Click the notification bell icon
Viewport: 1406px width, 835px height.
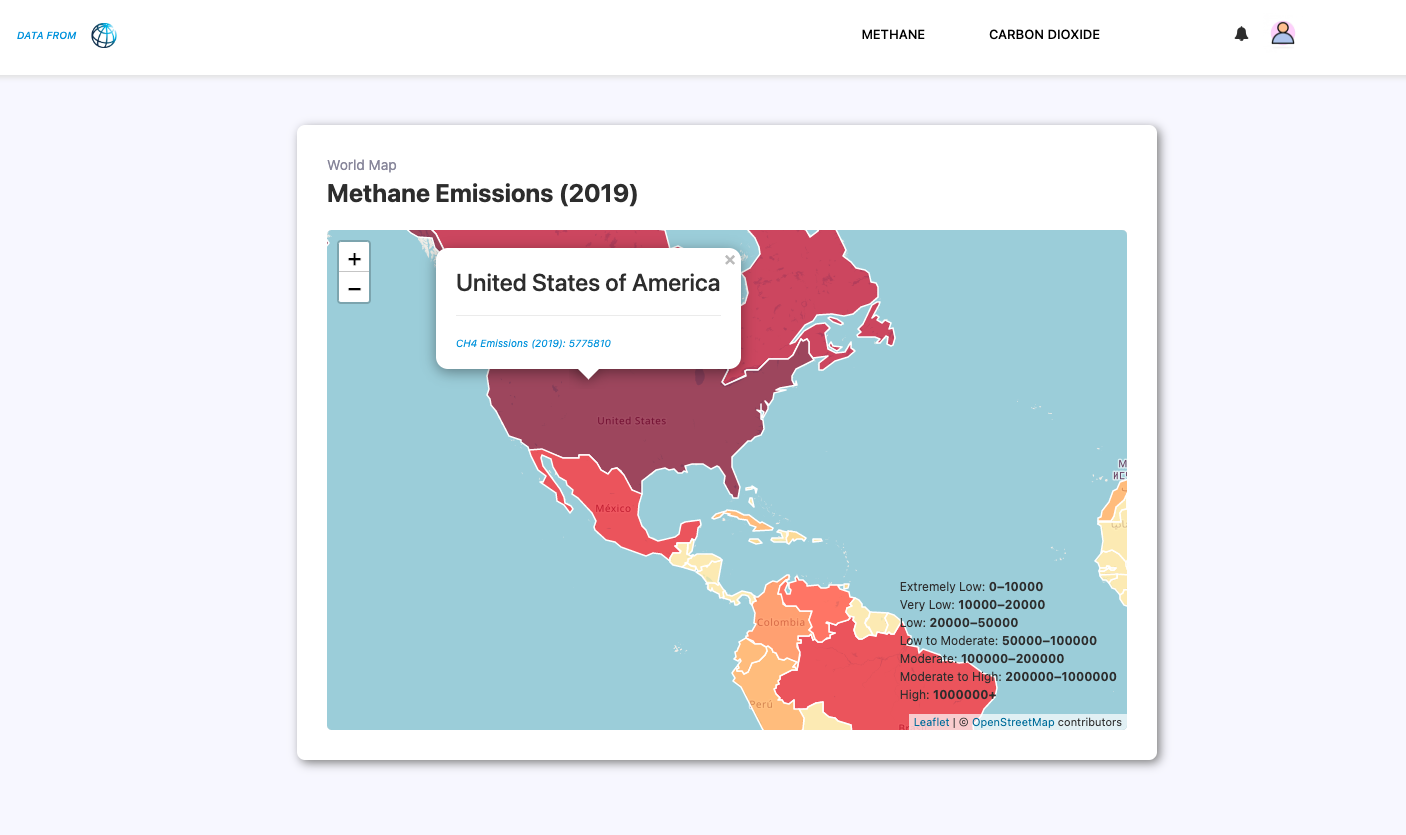click(x=1241, y=33)
